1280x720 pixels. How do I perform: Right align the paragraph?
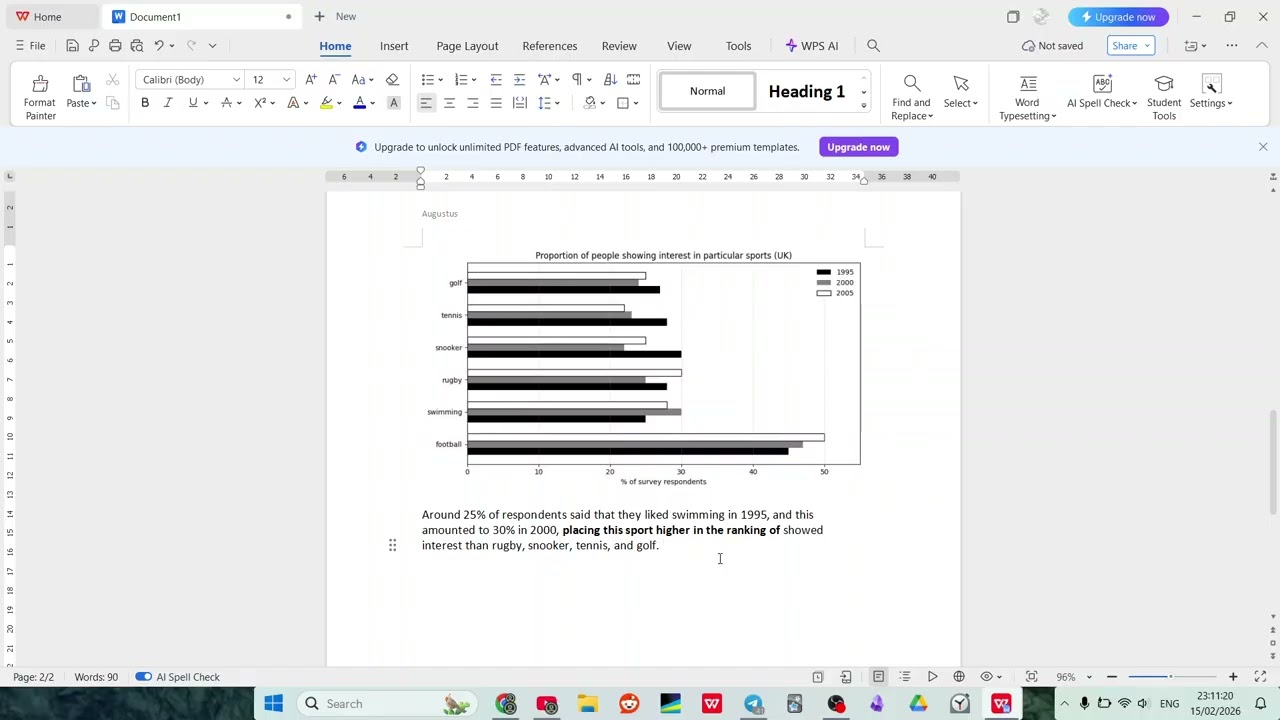coord(473,103)
